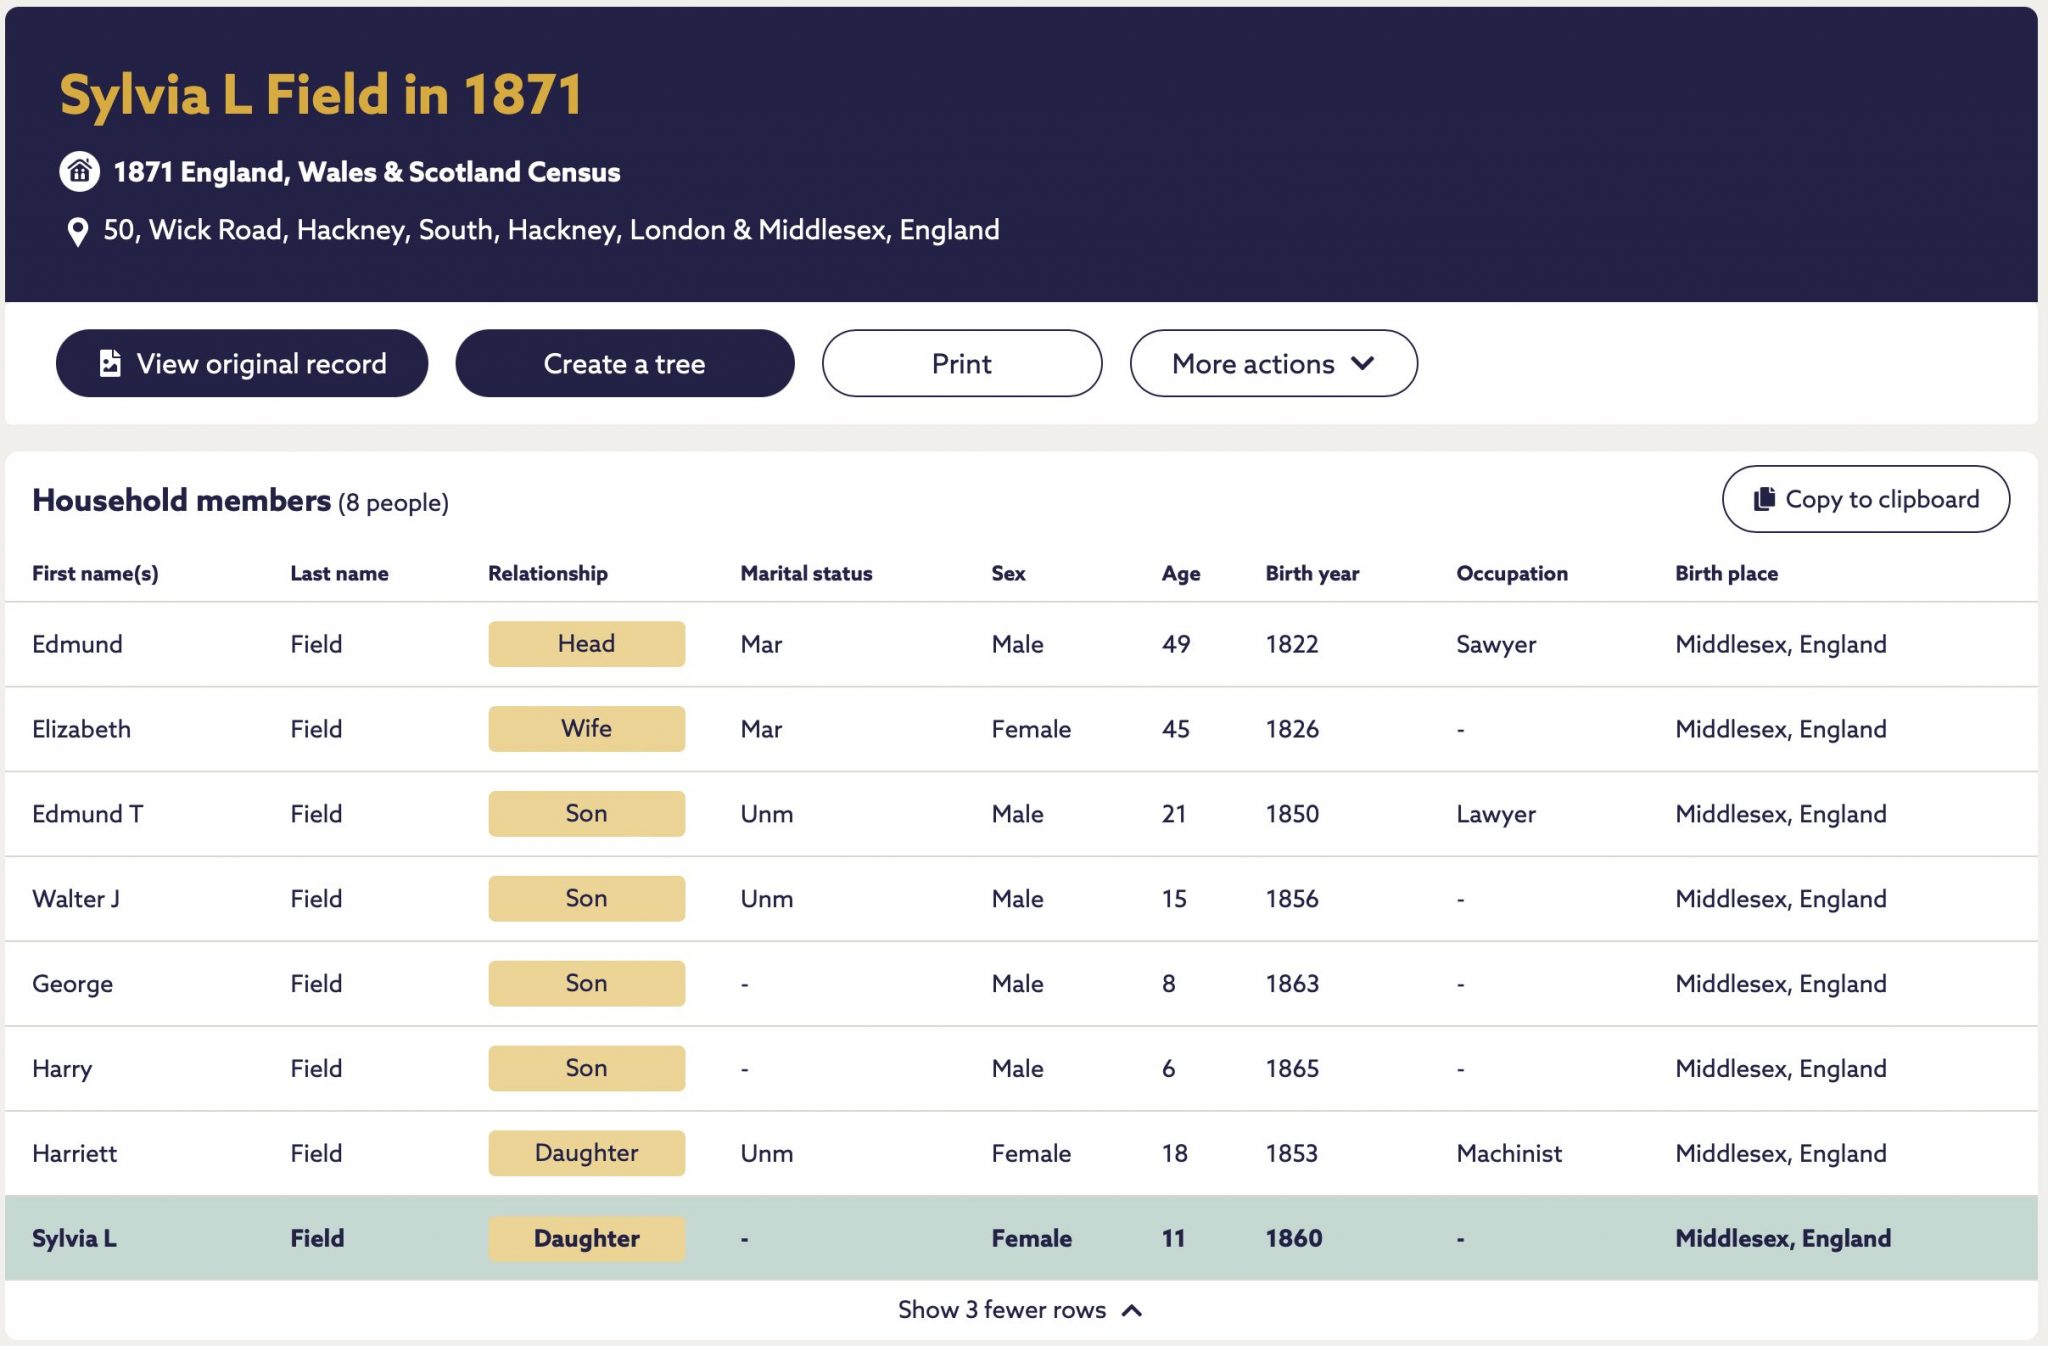Click Household members heading
Screen dimensions: 2048x1346
[x=181, y=500]
